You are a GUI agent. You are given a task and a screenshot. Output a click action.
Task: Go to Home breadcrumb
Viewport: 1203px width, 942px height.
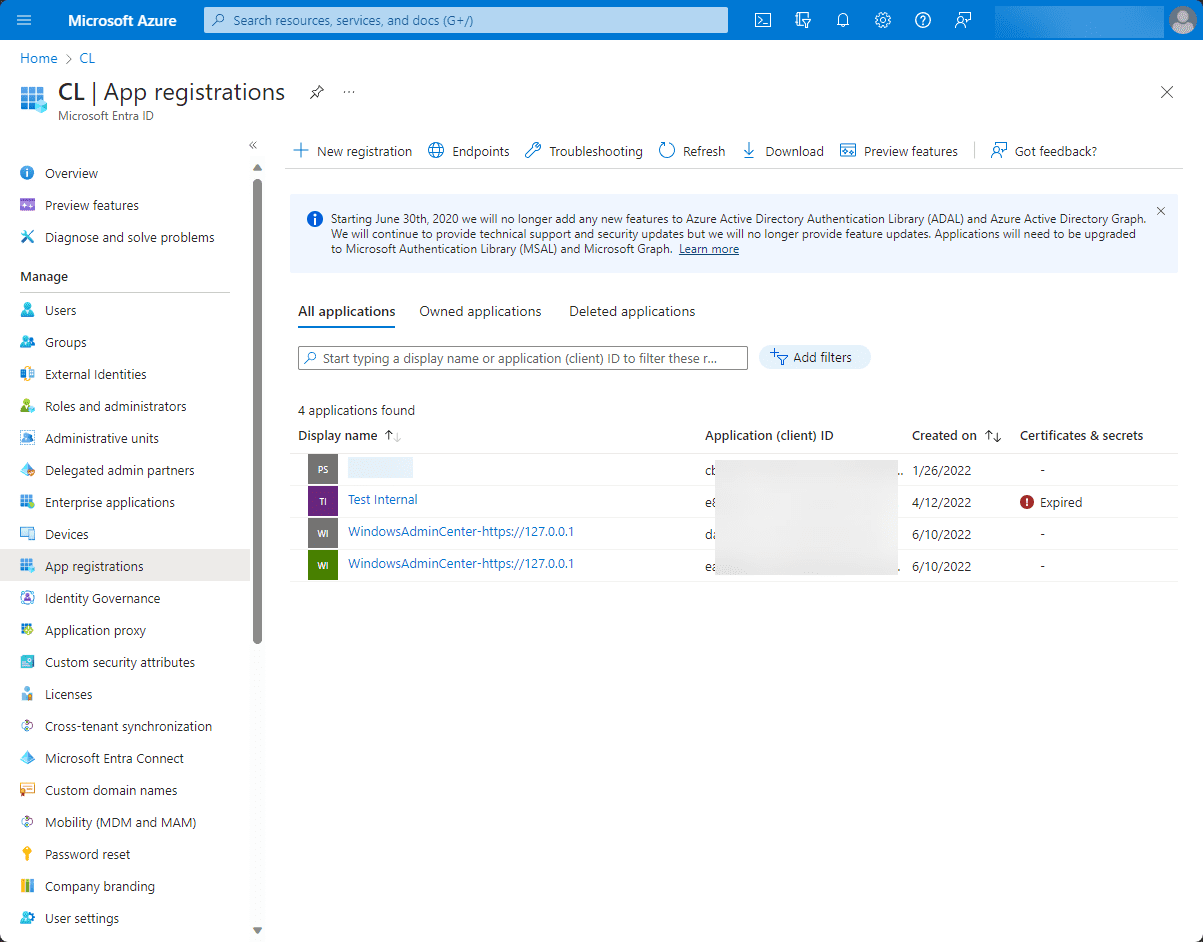[x=39, y=58]
